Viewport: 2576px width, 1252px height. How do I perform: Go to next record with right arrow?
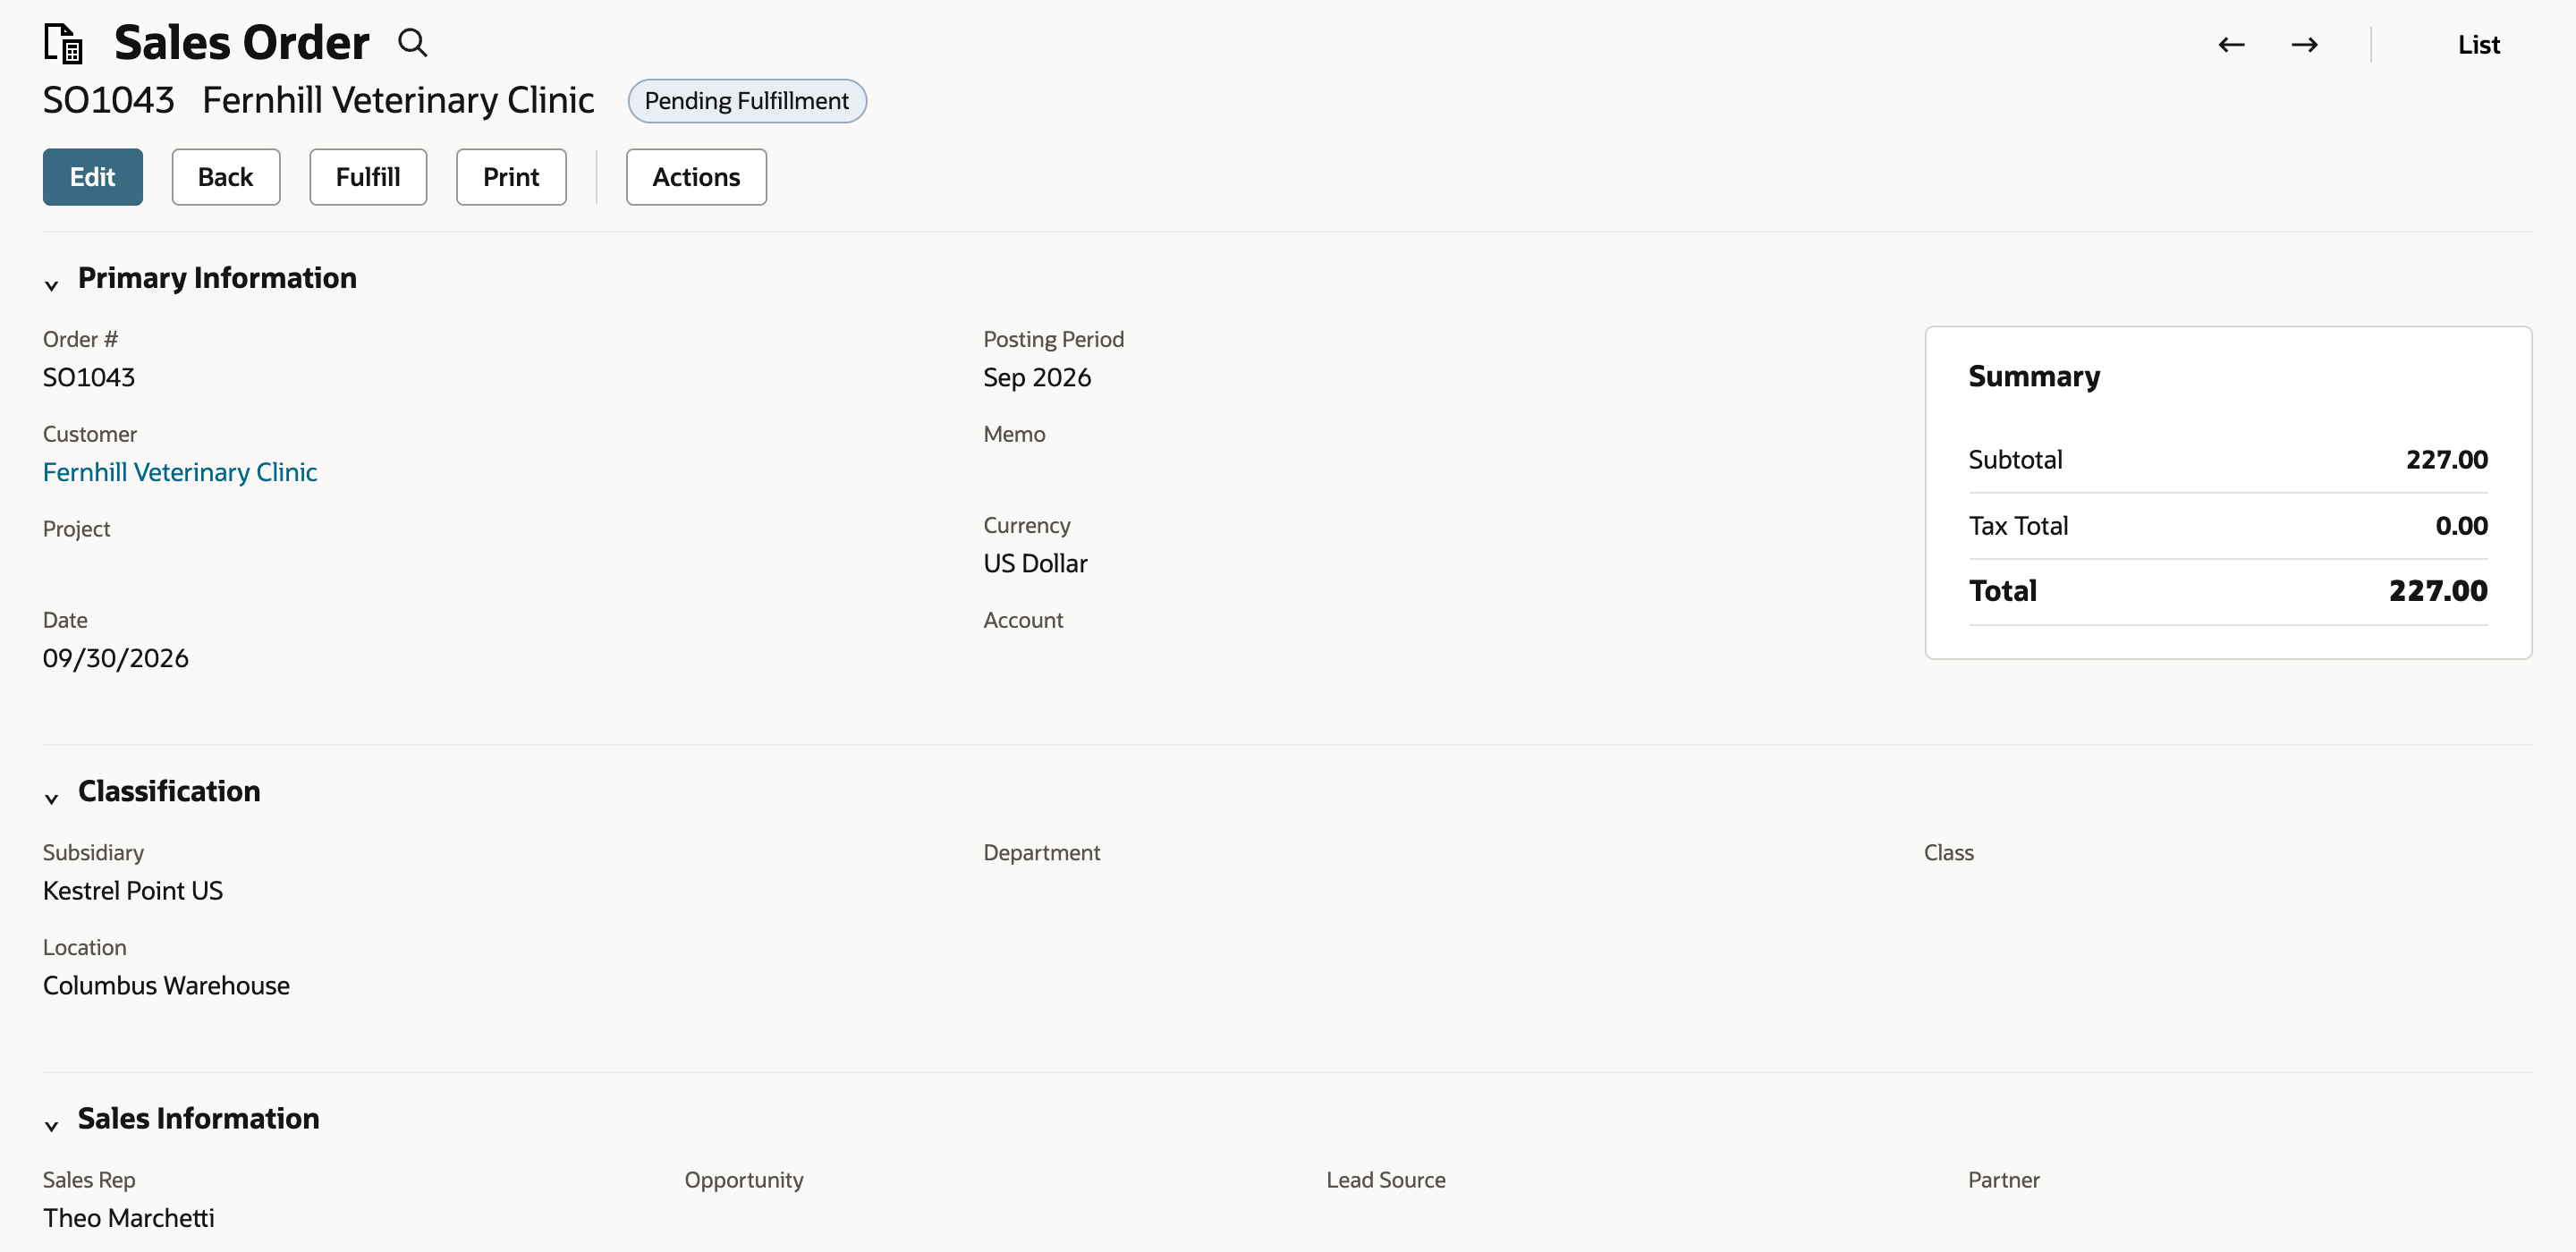tap(2305, 45)
